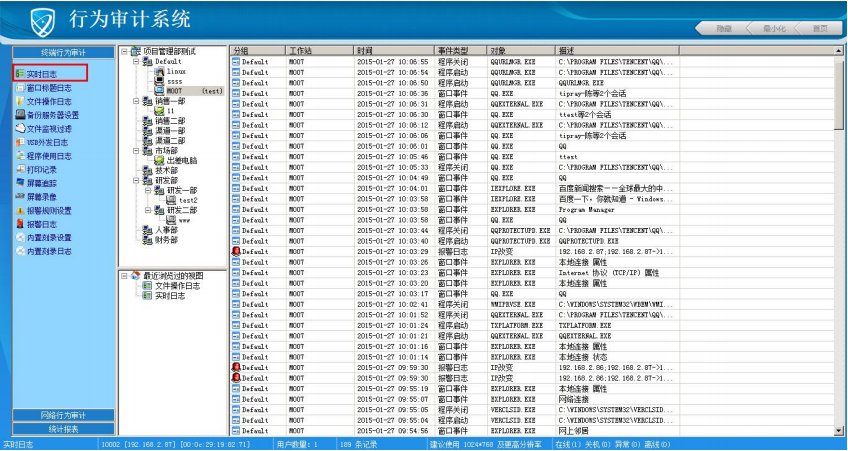Select the 渠道二部 department in tree
Viewport: 848px width, 451px height.
[x=170, y=141]
